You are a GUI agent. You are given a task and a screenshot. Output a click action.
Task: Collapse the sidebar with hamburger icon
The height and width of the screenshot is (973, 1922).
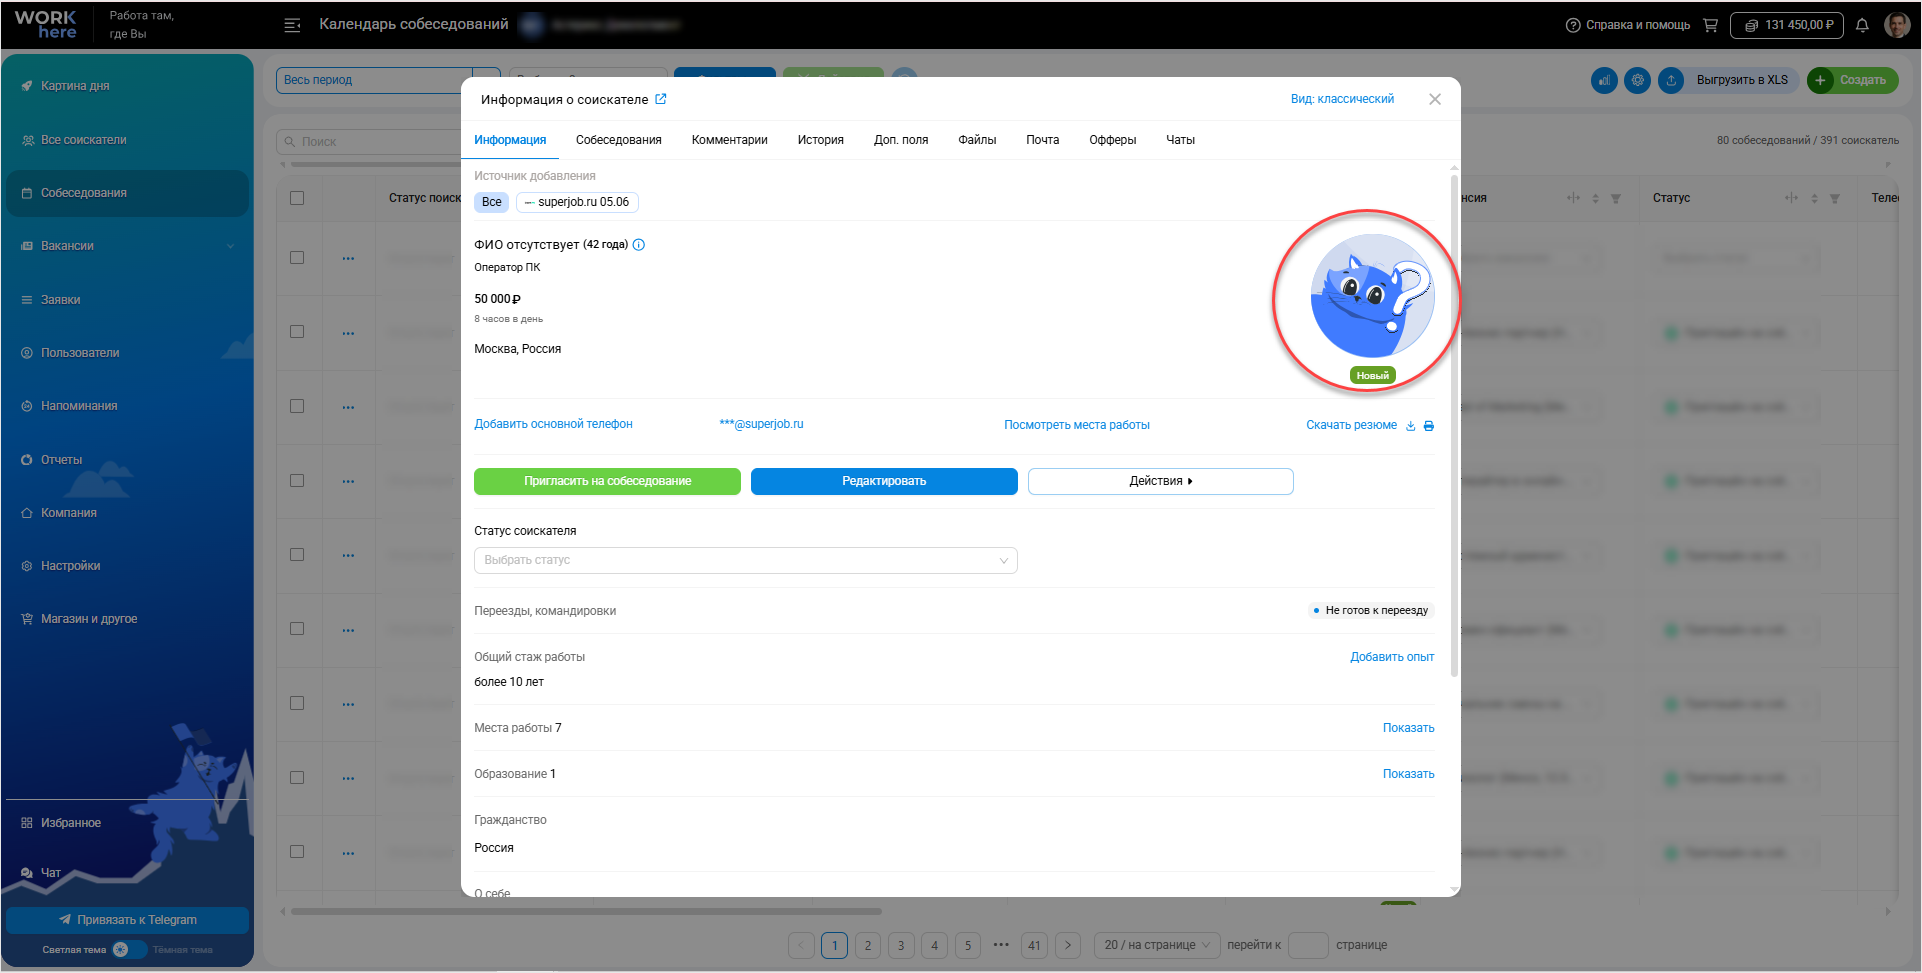[292, 25]
